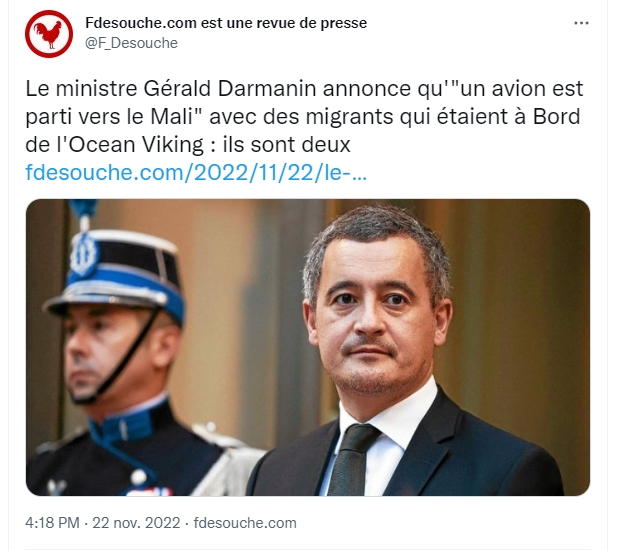Click the 22 nov. 2022 date
This screenshot has height=551, width=620.
tap(136, 523)
